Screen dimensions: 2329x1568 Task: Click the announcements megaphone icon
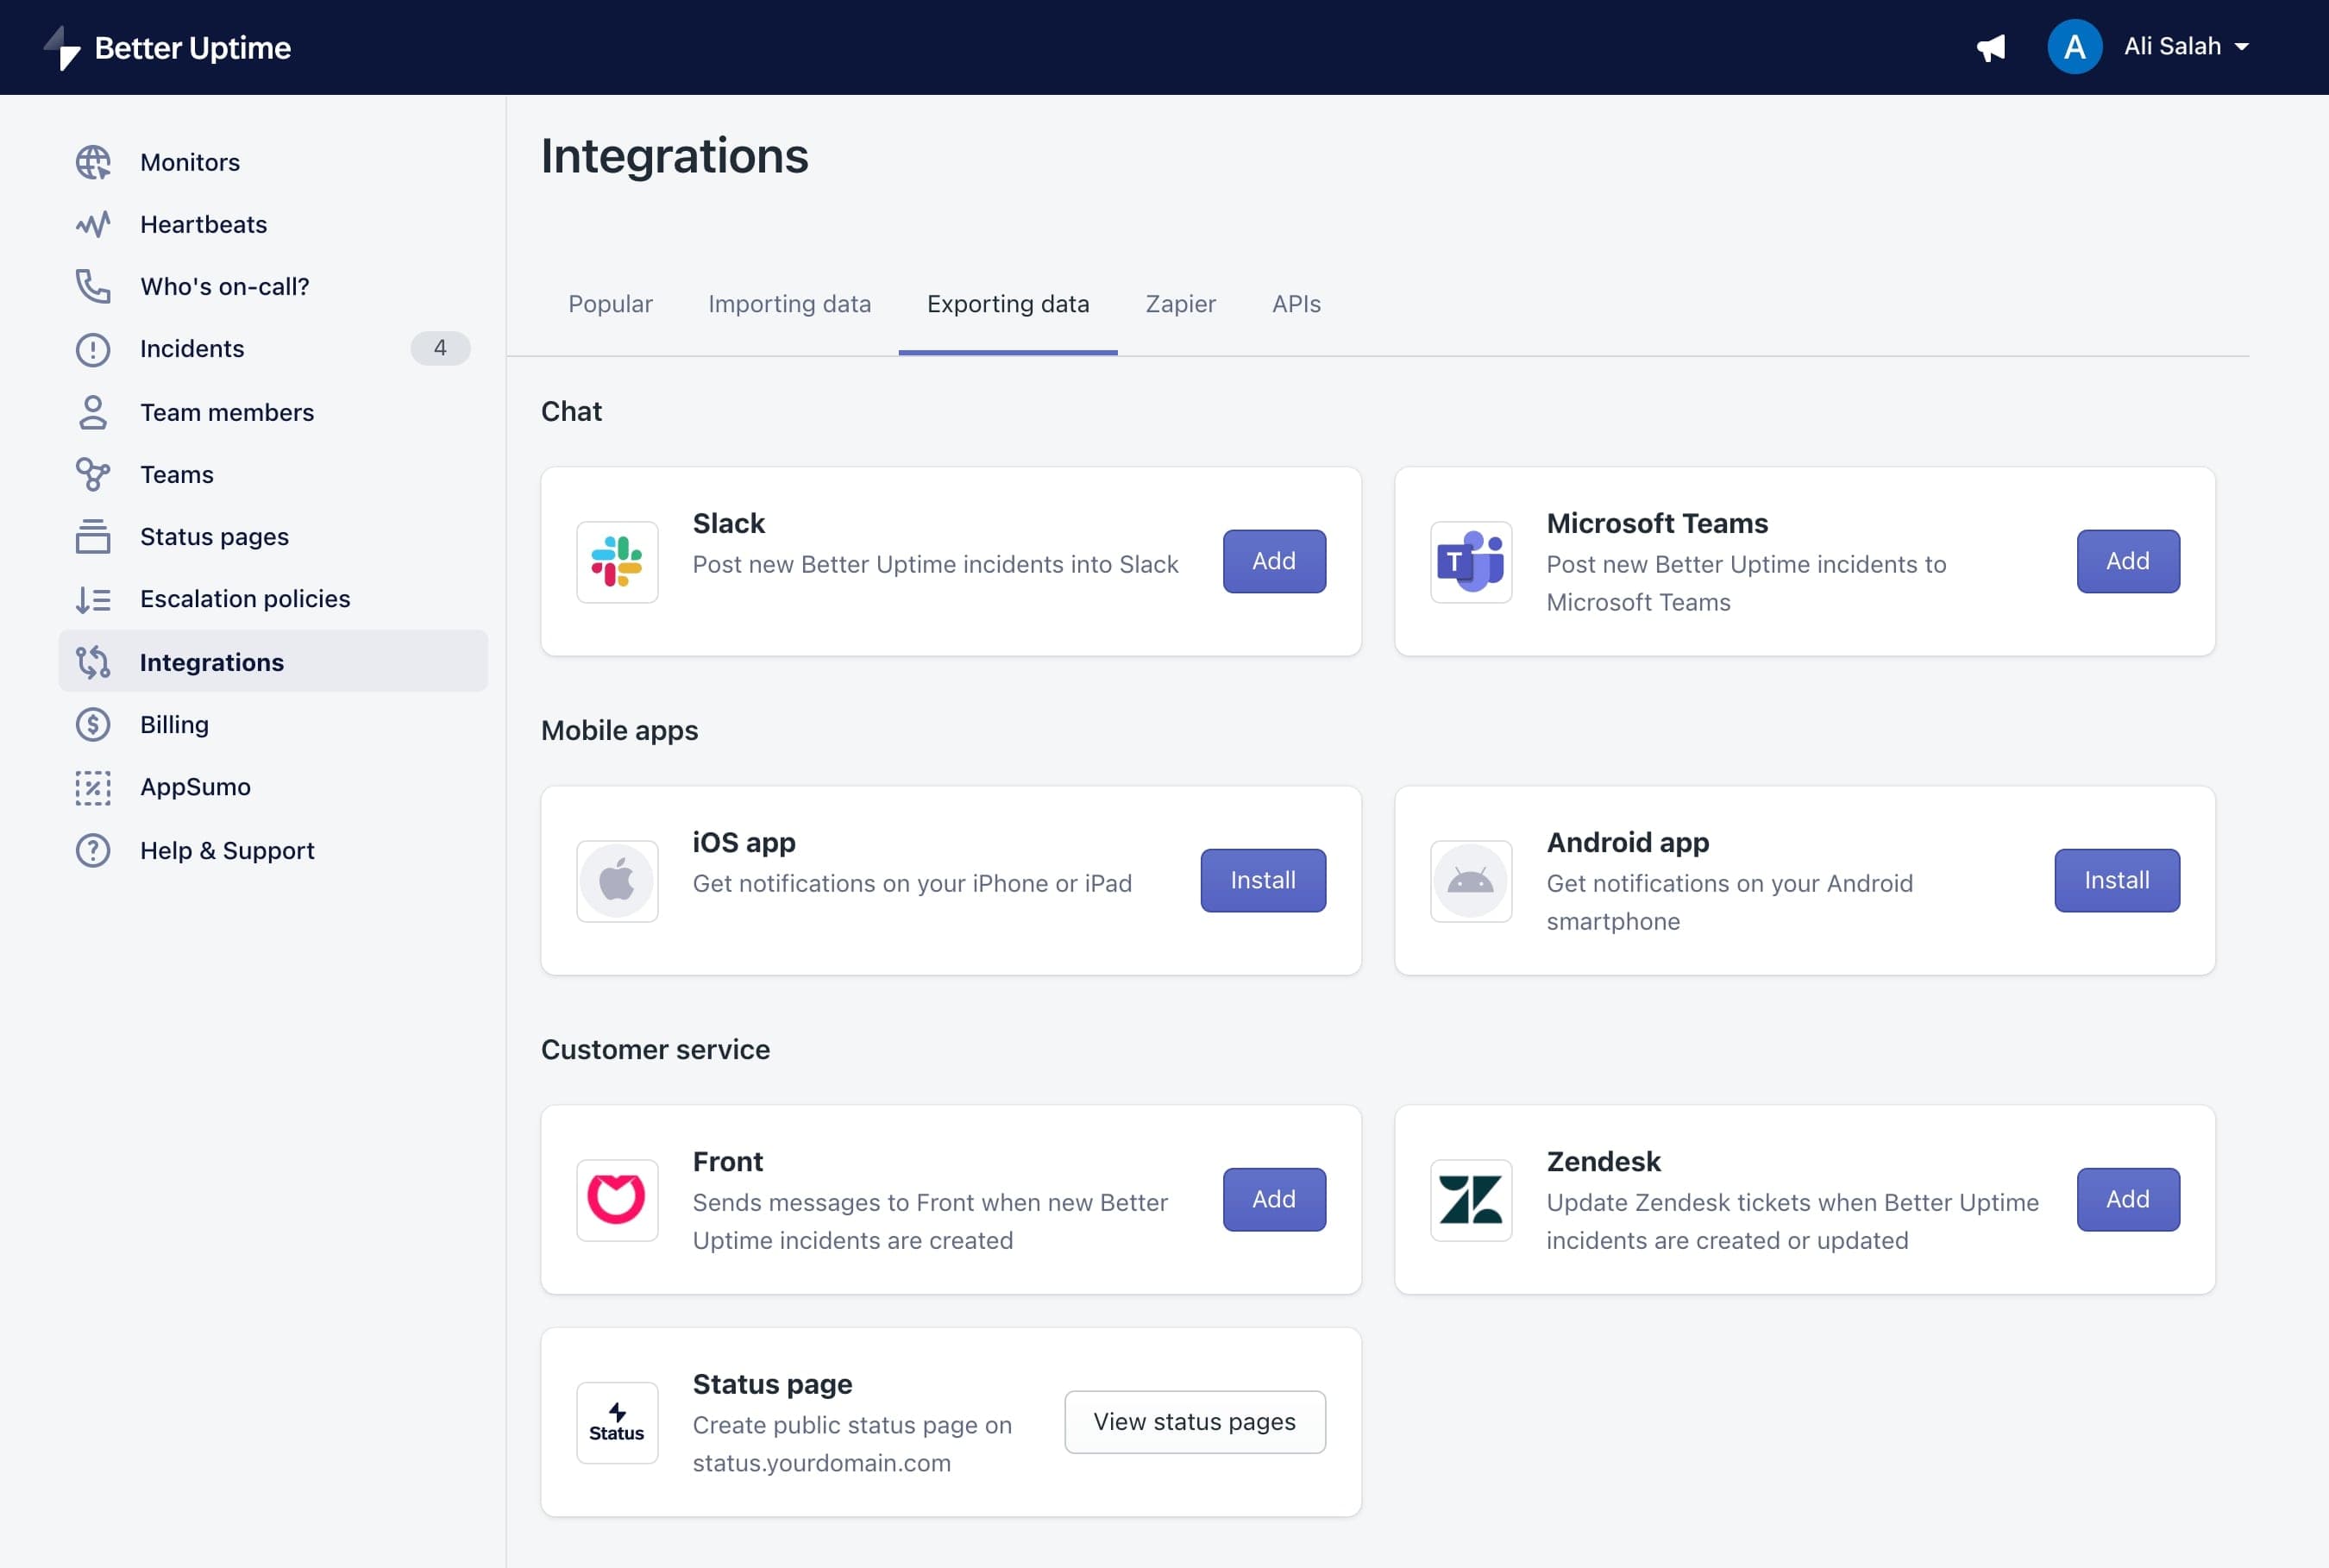(1990, 47)
